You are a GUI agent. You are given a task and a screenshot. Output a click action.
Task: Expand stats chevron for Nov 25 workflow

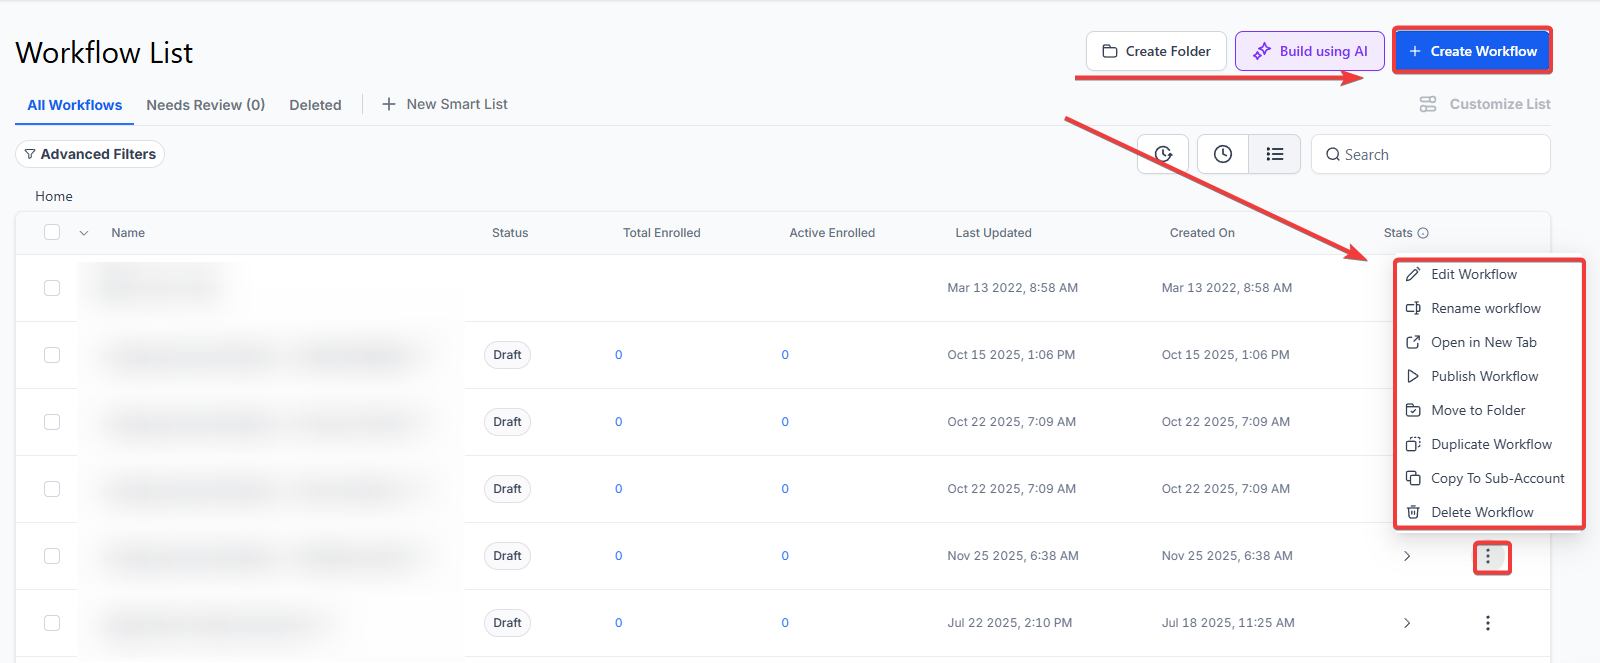1407,556
